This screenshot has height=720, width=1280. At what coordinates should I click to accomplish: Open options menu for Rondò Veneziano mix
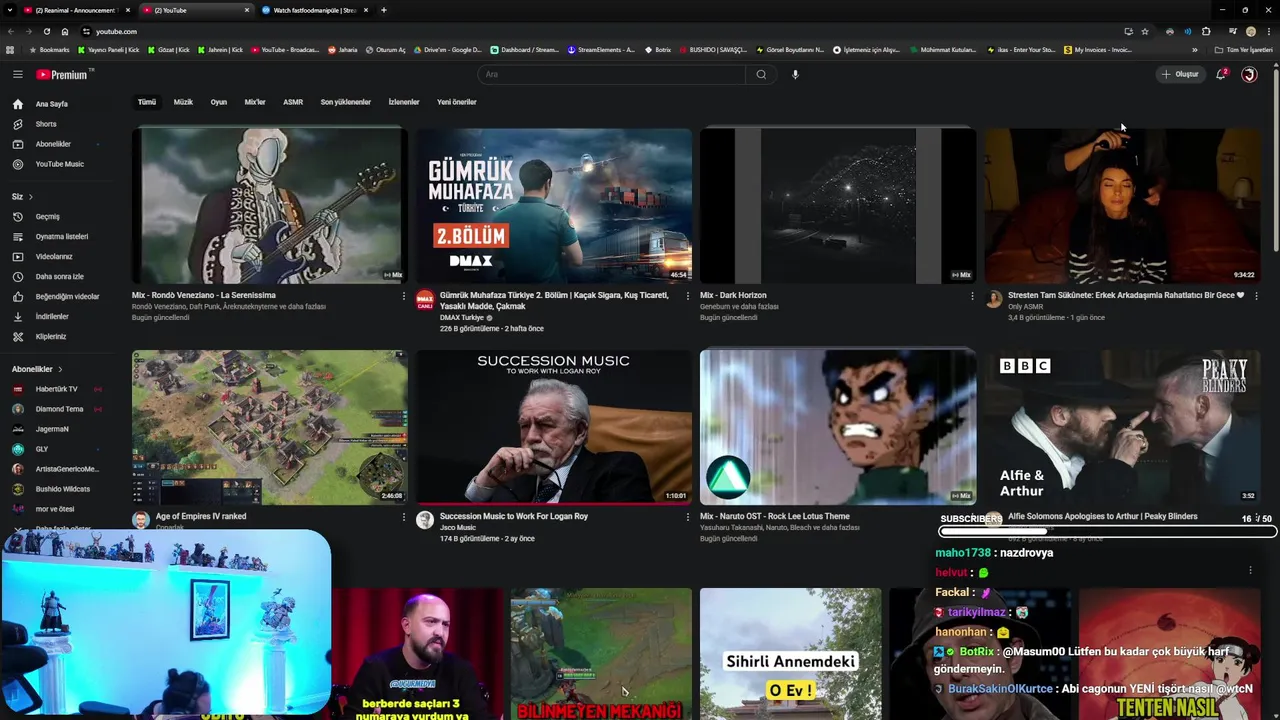404,296
